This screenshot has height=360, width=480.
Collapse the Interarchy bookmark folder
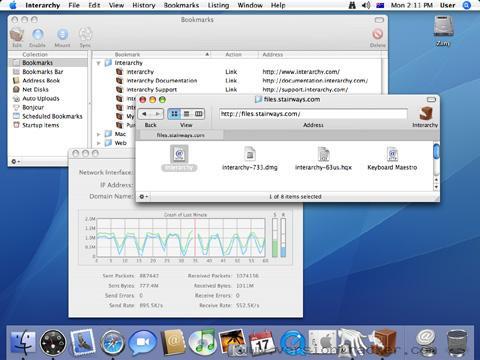point(98,63)
